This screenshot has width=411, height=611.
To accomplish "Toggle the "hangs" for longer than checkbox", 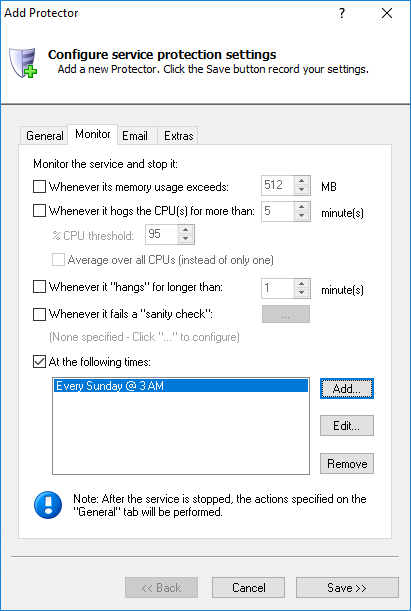I will [39, 287].
